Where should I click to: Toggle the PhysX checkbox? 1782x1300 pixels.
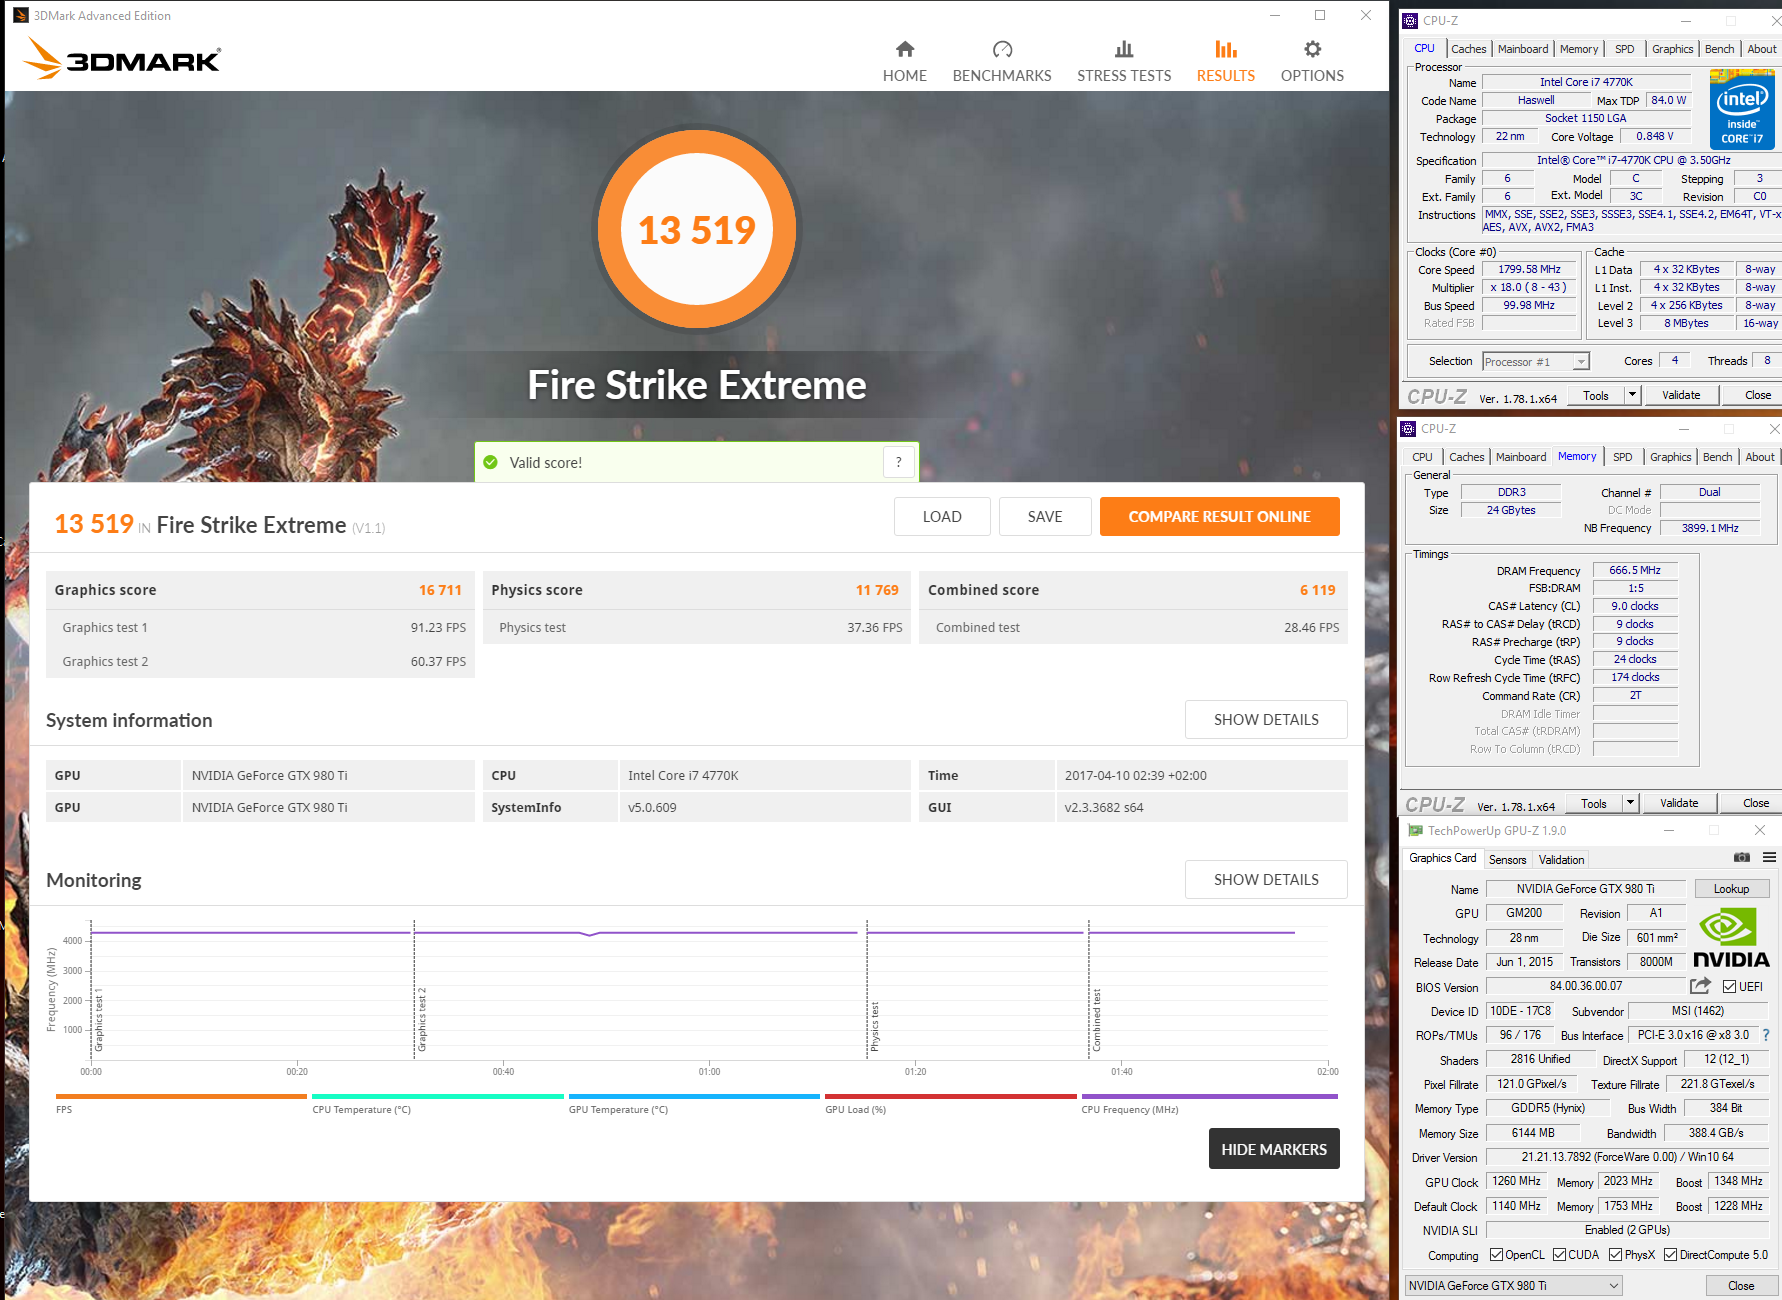tap(1615, 1255)
